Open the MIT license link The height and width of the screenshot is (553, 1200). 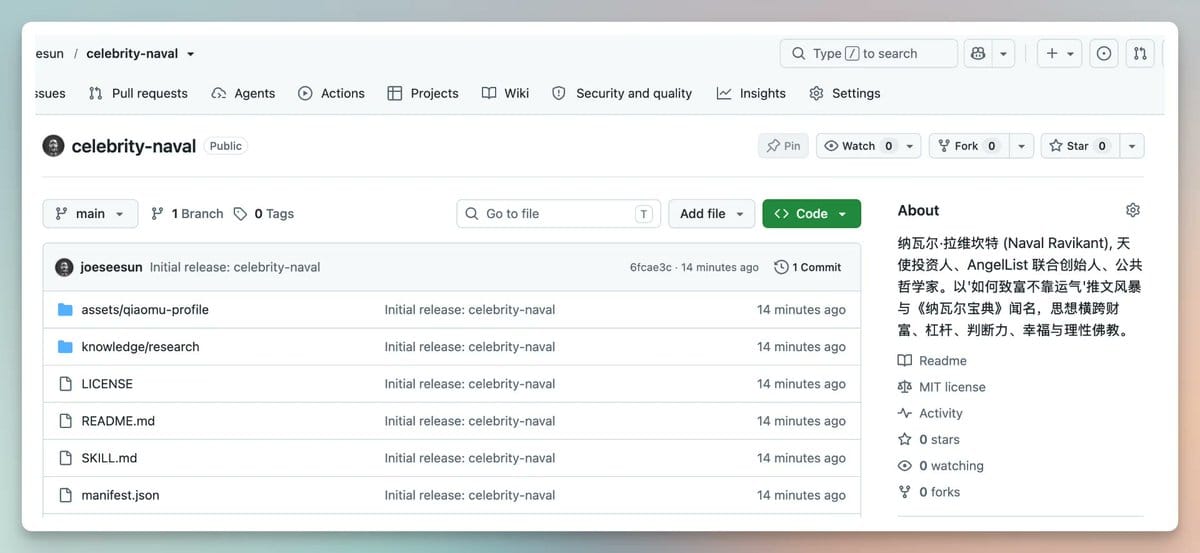tap(941, 387)
